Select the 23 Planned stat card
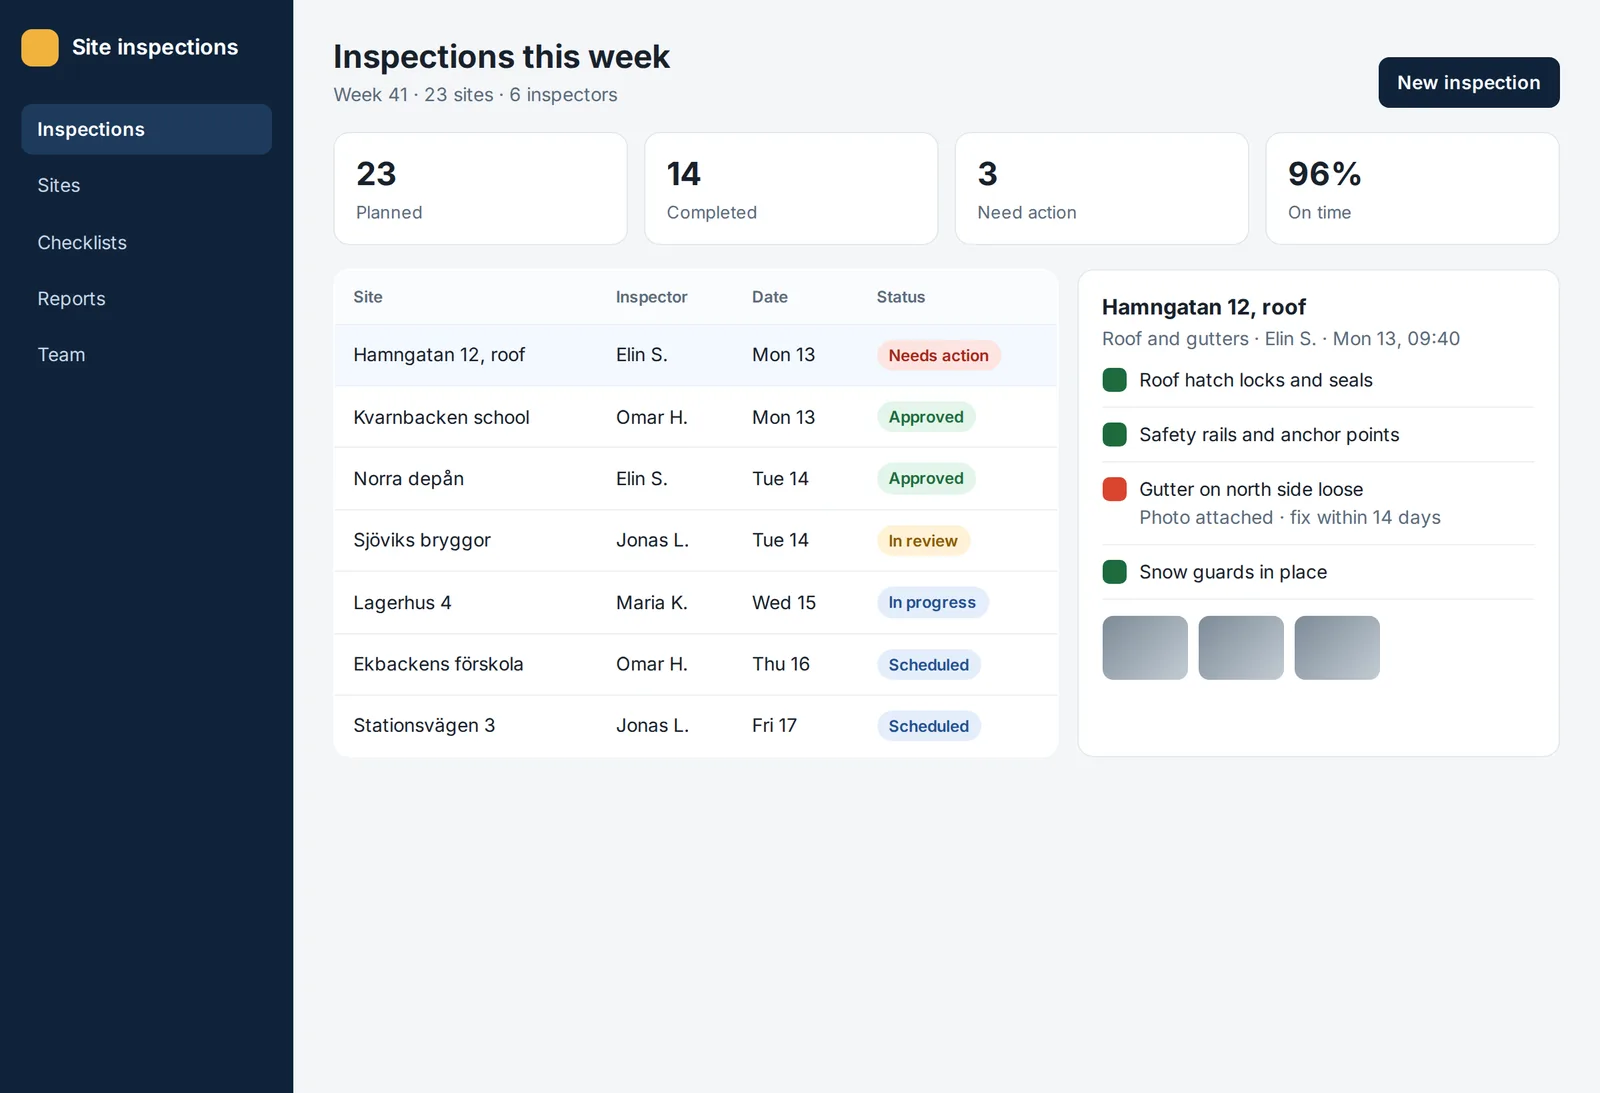Screen dimensions: 1600x1093 click(480, 188)
